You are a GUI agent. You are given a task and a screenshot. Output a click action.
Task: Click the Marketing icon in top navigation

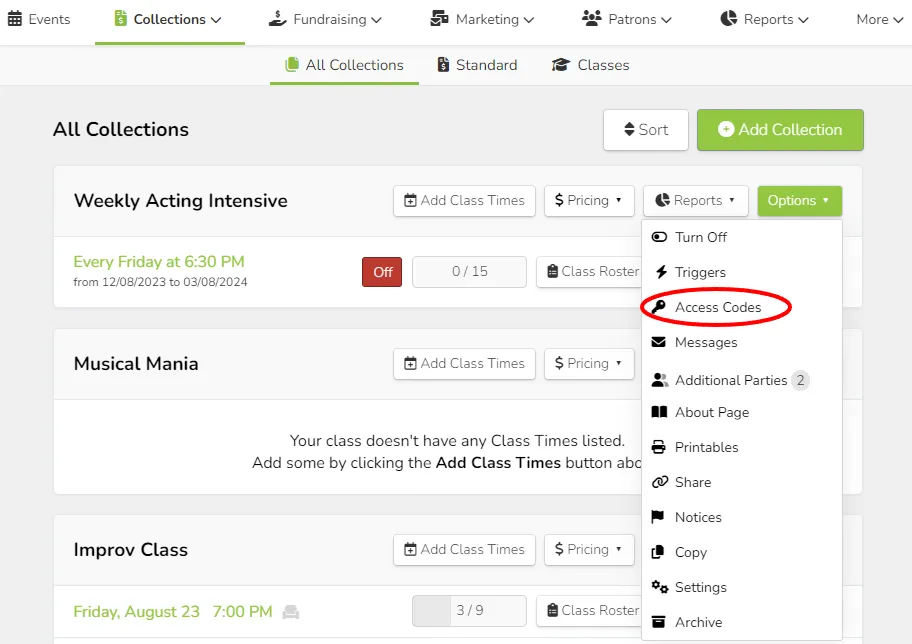439,19
